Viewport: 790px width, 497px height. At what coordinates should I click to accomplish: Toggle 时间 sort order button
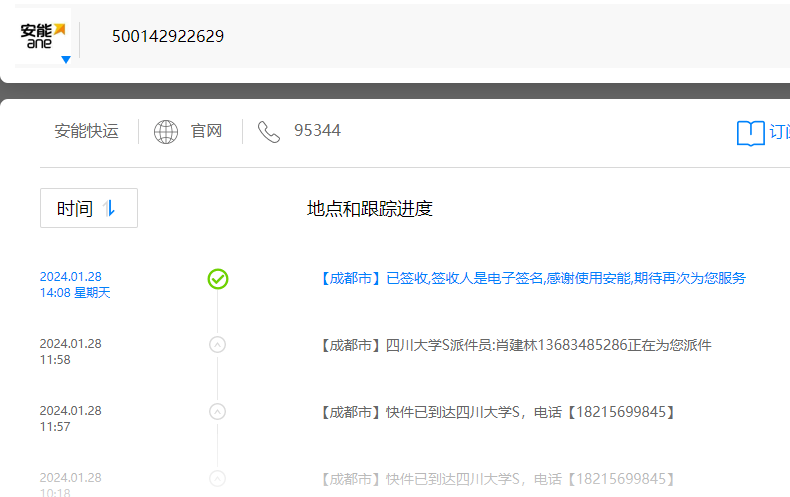pyautogui.click(x=89, y=208)
